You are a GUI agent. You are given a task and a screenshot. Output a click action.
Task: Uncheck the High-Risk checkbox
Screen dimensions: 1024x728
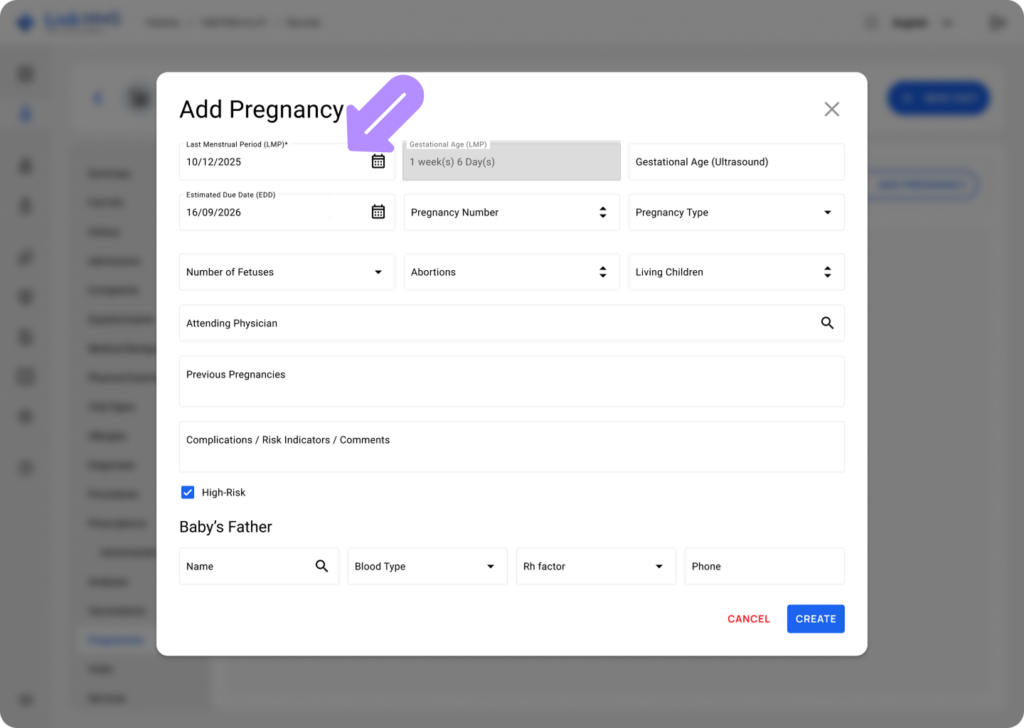tap(188, 492)
